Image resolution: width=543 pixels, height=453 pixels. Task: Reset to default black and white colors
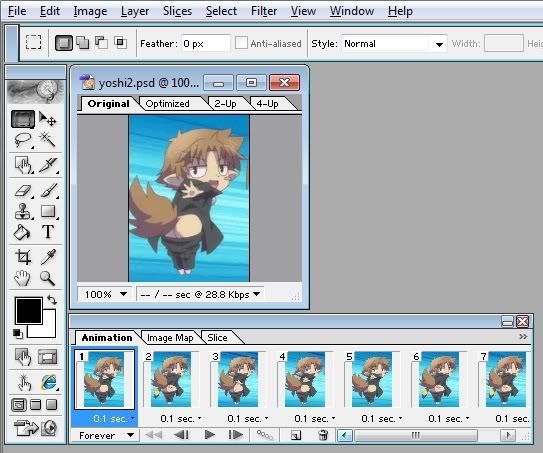point(18,334)
